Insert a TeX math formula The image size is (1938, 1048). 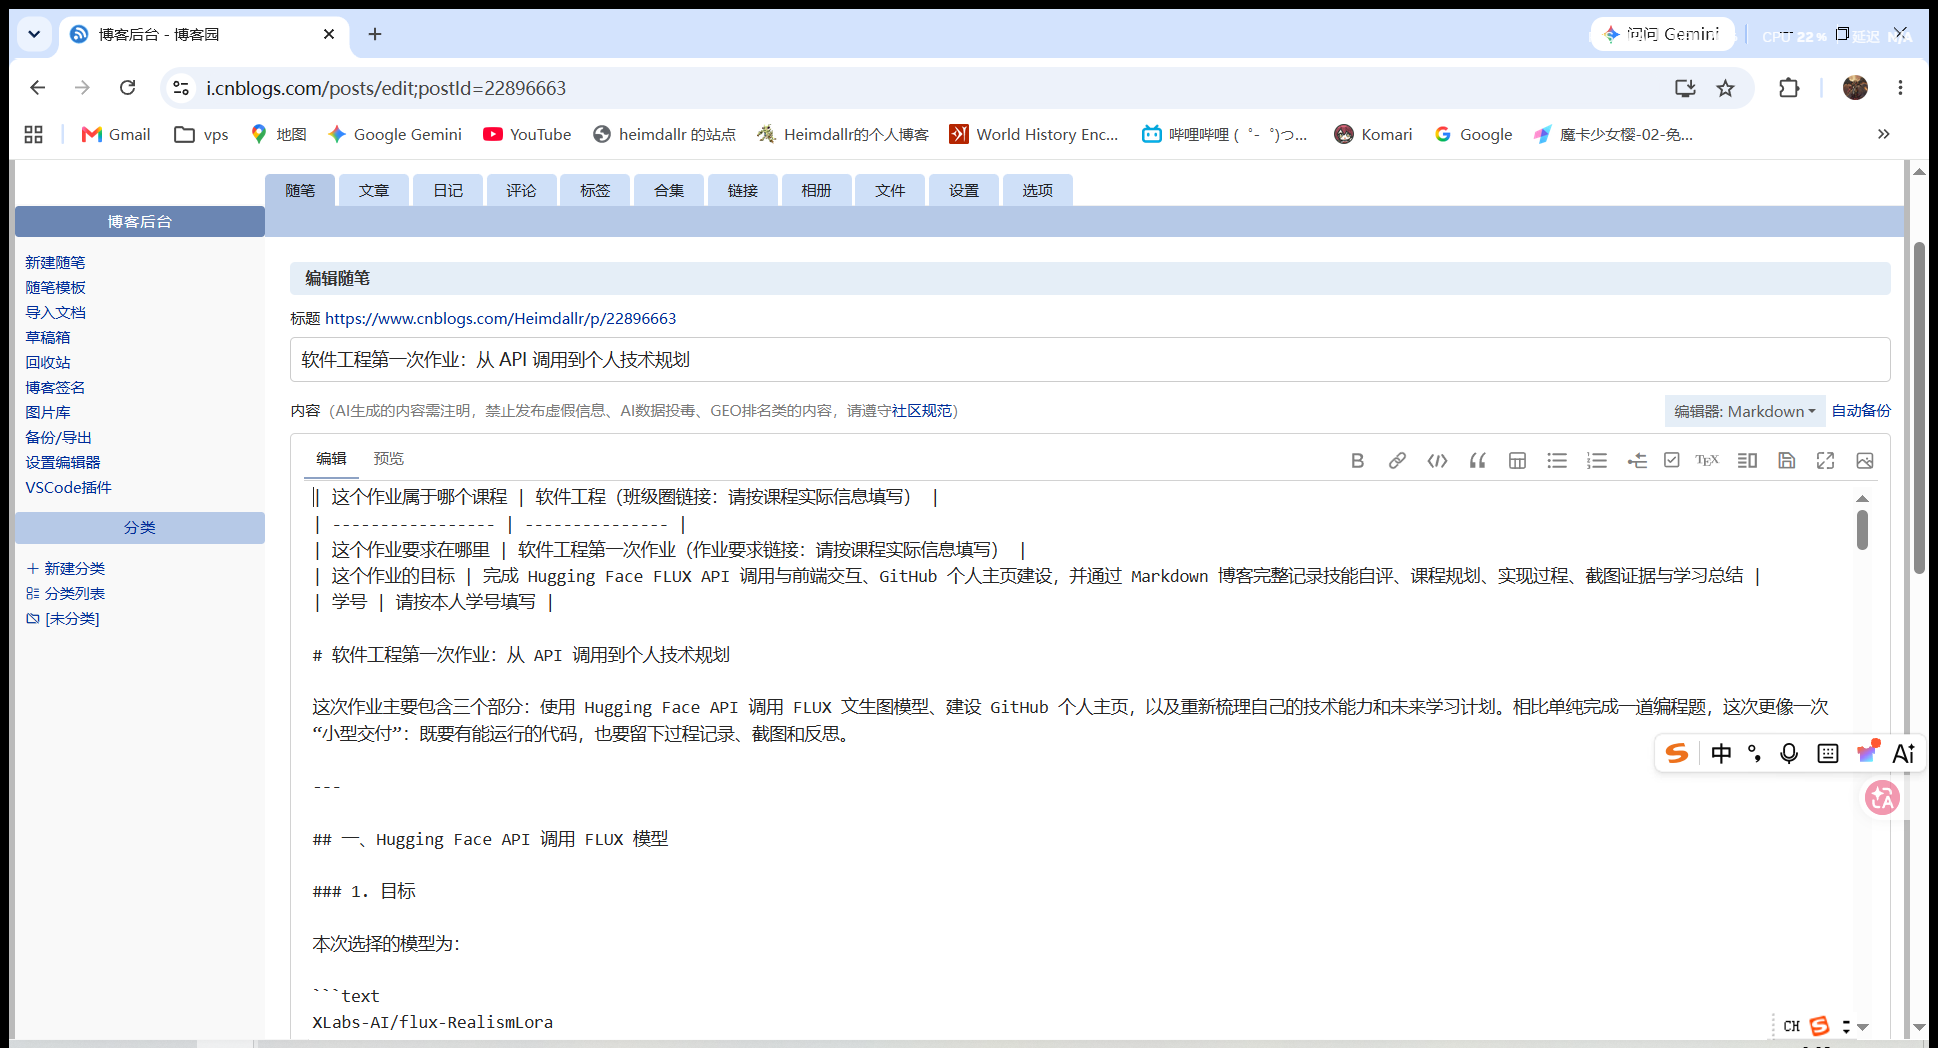pyautogui.click(x=1707, y=460)
